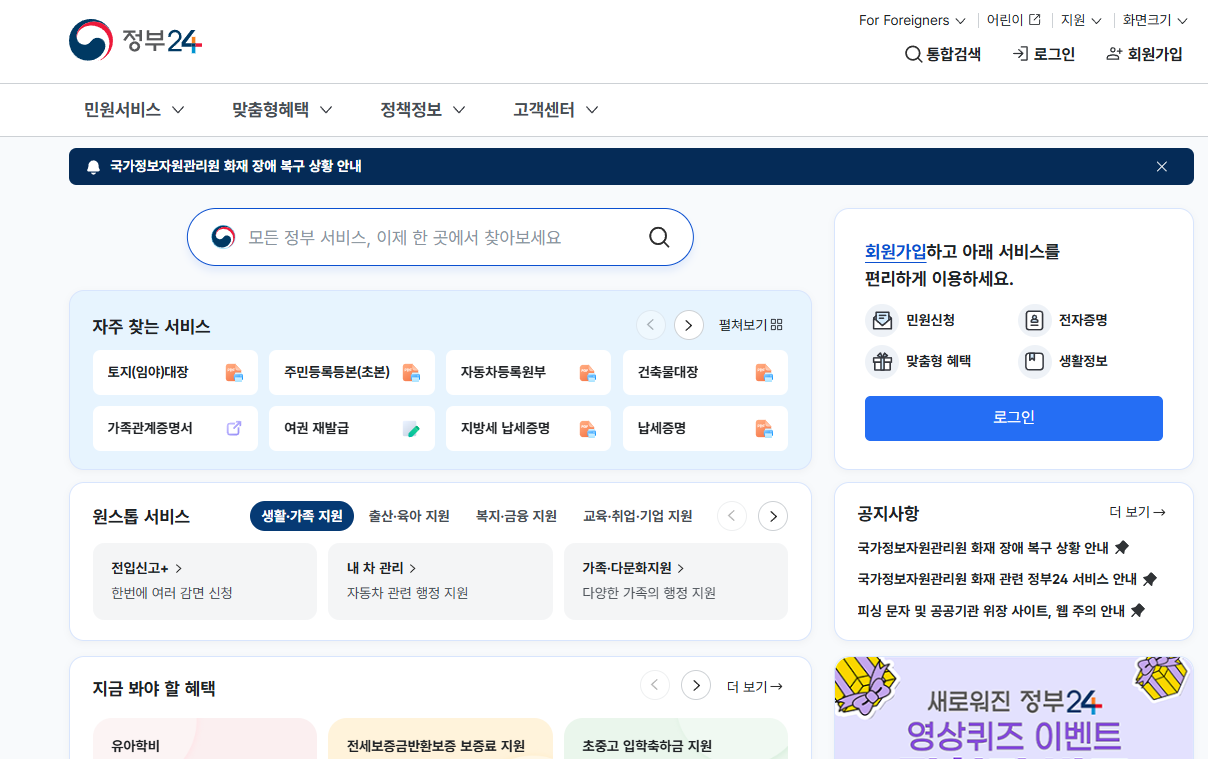The height and width of the screenshot is (759, 1208).
Task: Click the external link icon beside 가족관계증명서
Action: tap(233, 428)
